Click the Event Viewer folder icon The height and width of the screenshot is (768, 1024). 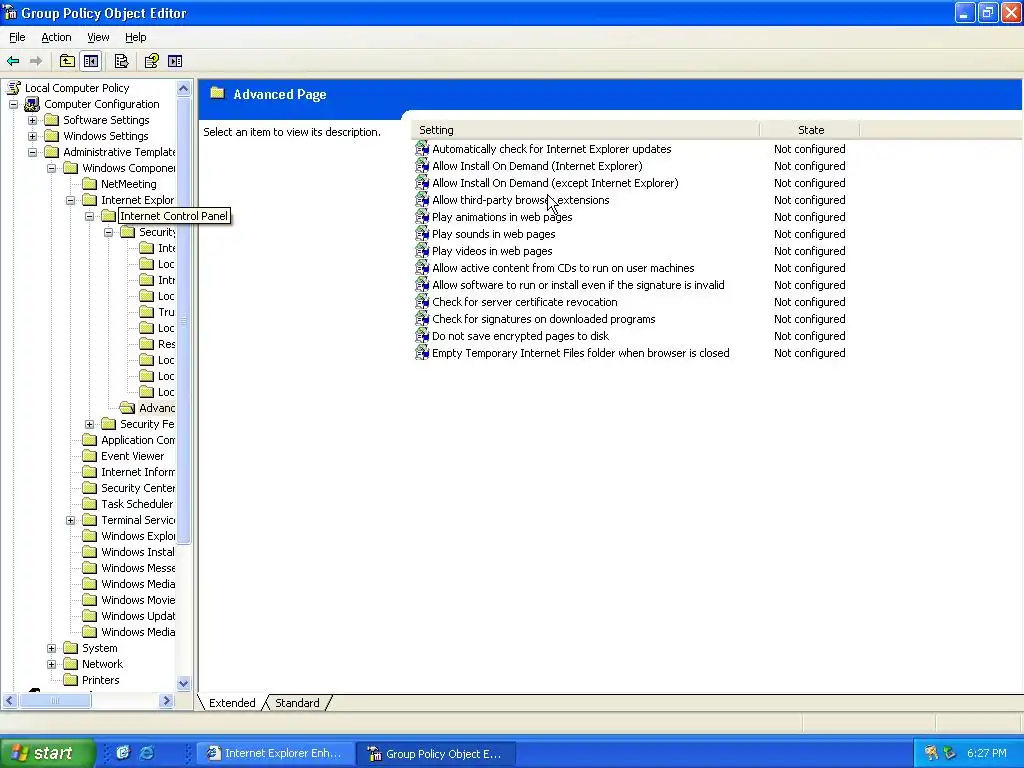pyautogui.click(x=89, y=456)
